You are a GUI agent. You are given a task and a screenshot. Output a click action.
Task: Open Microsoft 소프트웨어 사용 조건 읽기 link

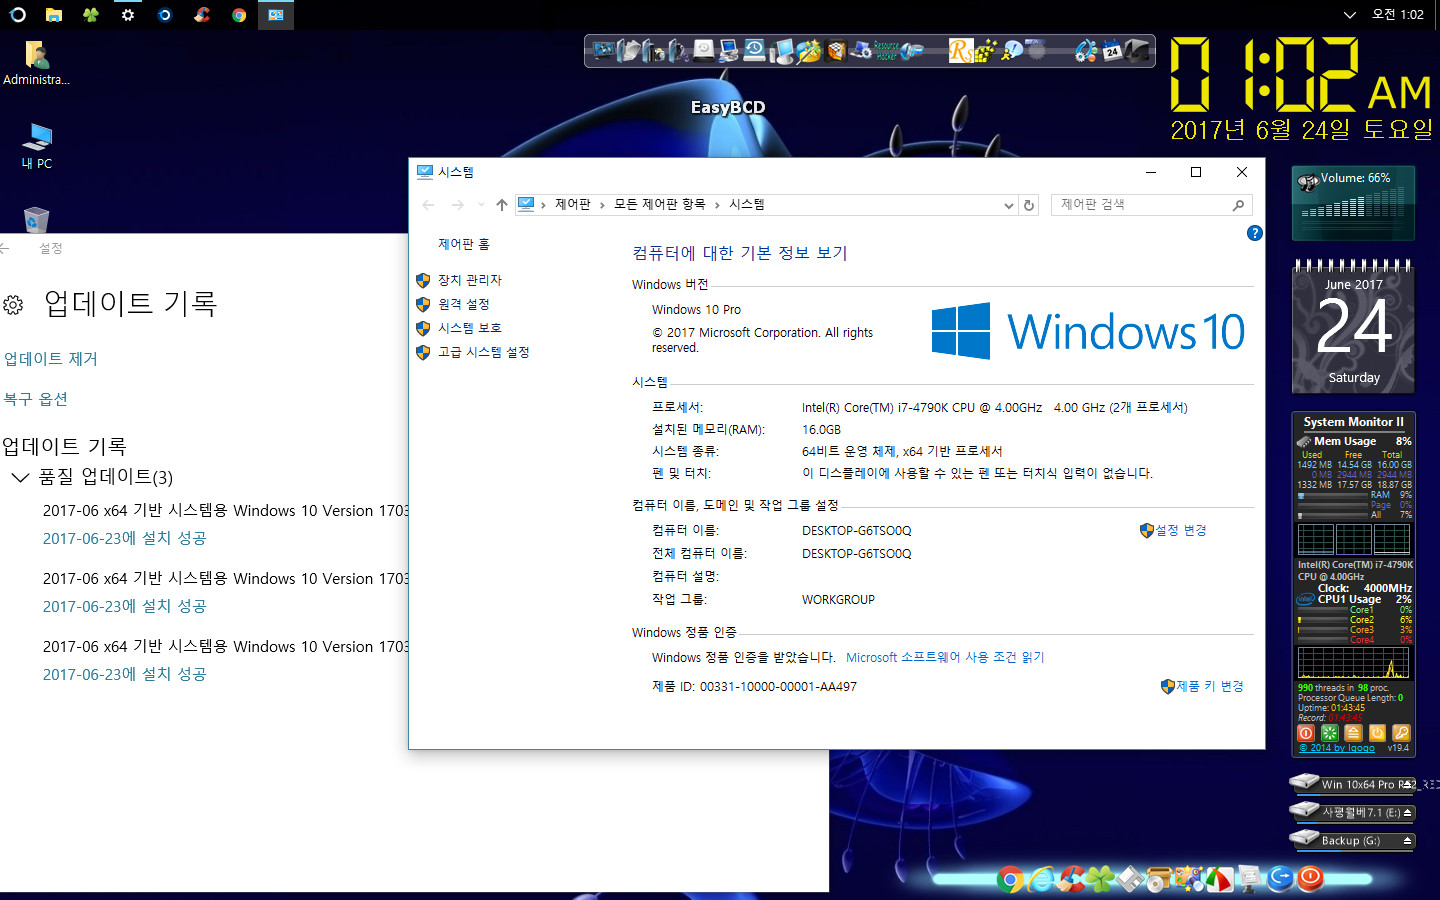pos(945,657)
